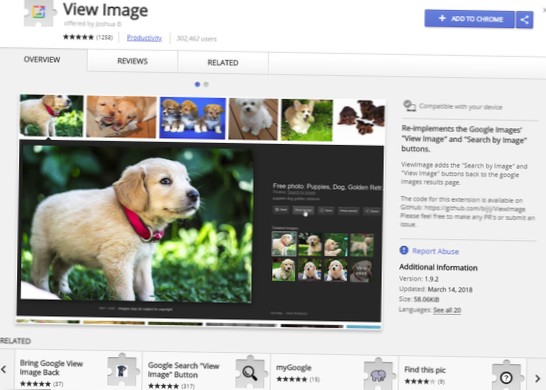The image size is (546, 390).
Task: Click the RELATED section heading at bottom
Action: pyautogui.click(x=15, y=341)
